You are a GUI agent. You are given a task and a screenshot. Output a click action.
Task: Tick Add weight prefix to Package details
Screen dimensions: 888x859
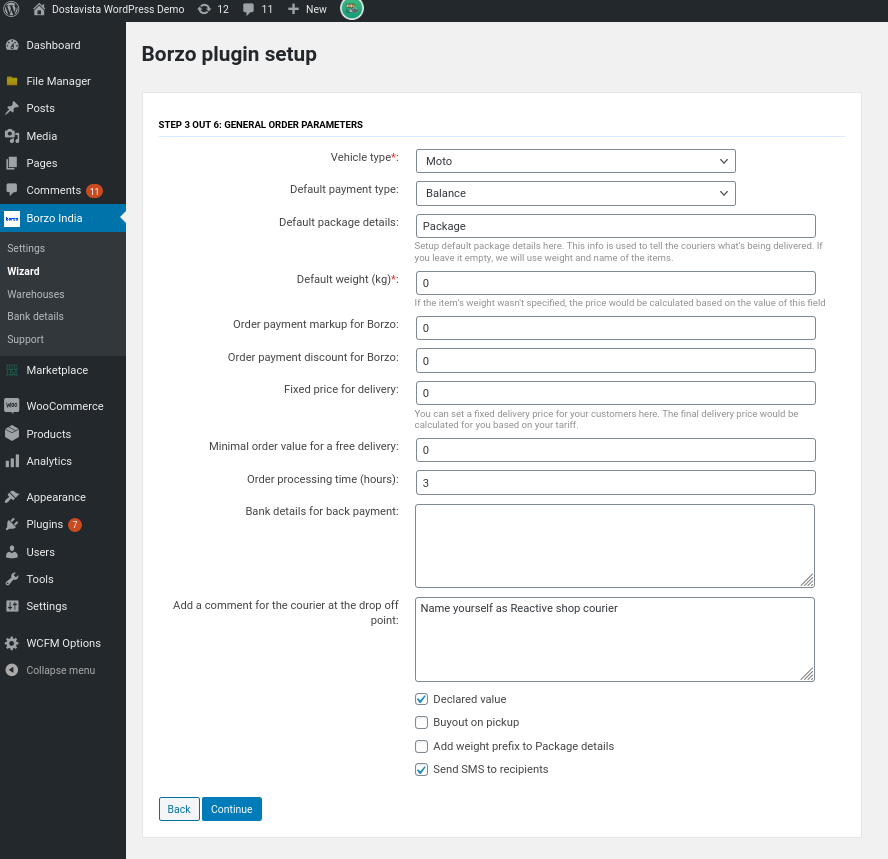pos(421,746)
